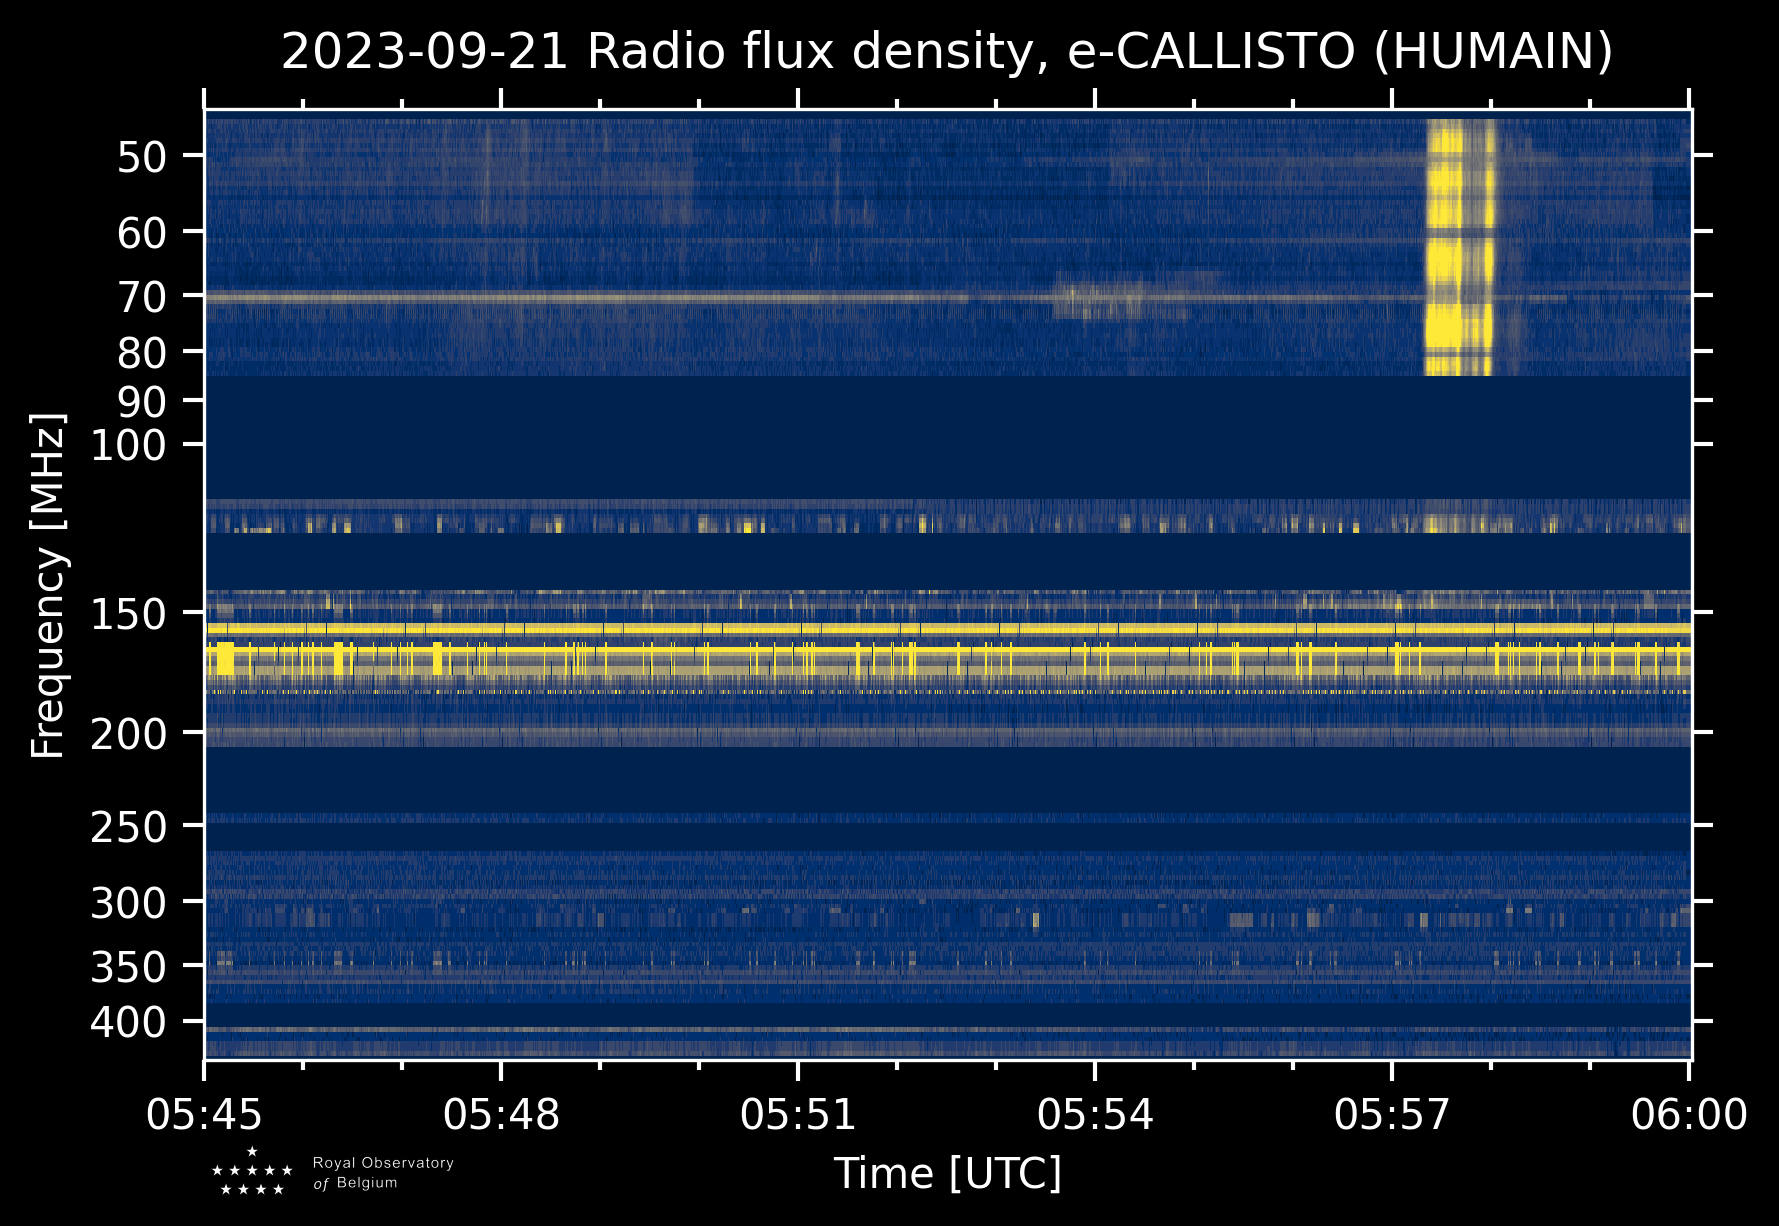The height and width of the screenshot is (1226, 1779).
Task: Click the Frequency [MHz] axis label
Action: pos(48,586)
